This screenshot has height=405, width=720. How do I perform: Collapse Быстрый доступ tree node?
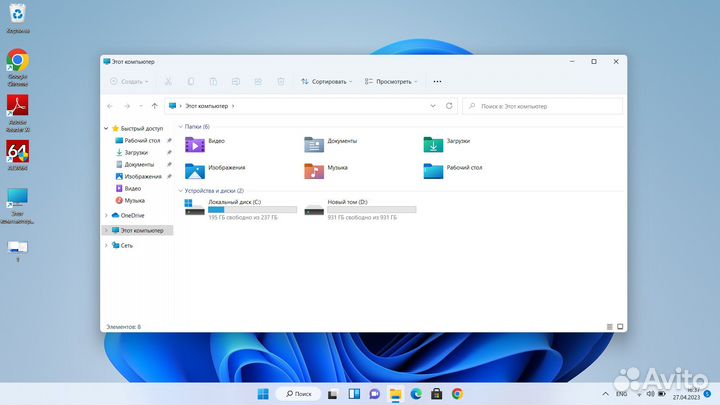[106, 129]
